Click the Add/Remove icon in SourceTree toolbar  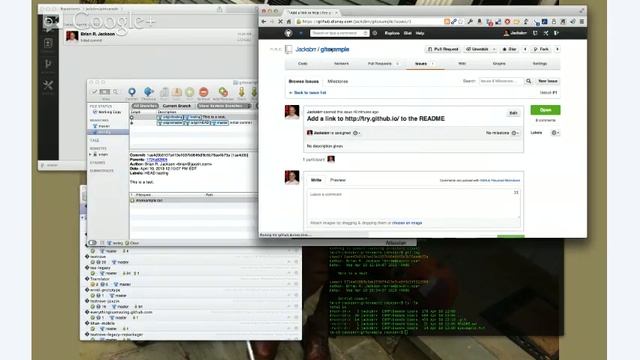point(223,92)
